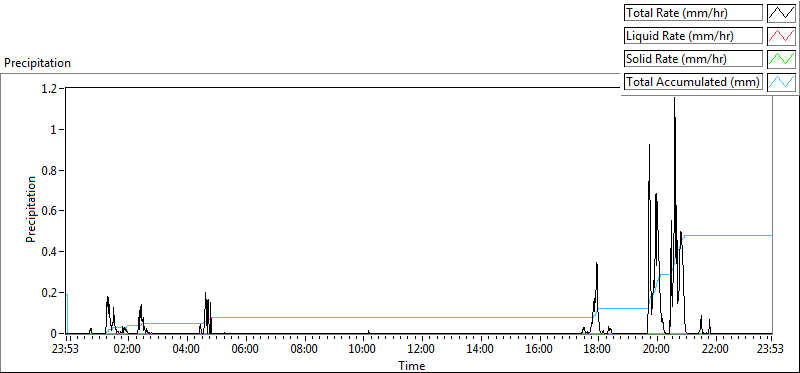800x373 pixels.
Task: Select the Total Accumulated (mm) legend label
Action: 693,82
